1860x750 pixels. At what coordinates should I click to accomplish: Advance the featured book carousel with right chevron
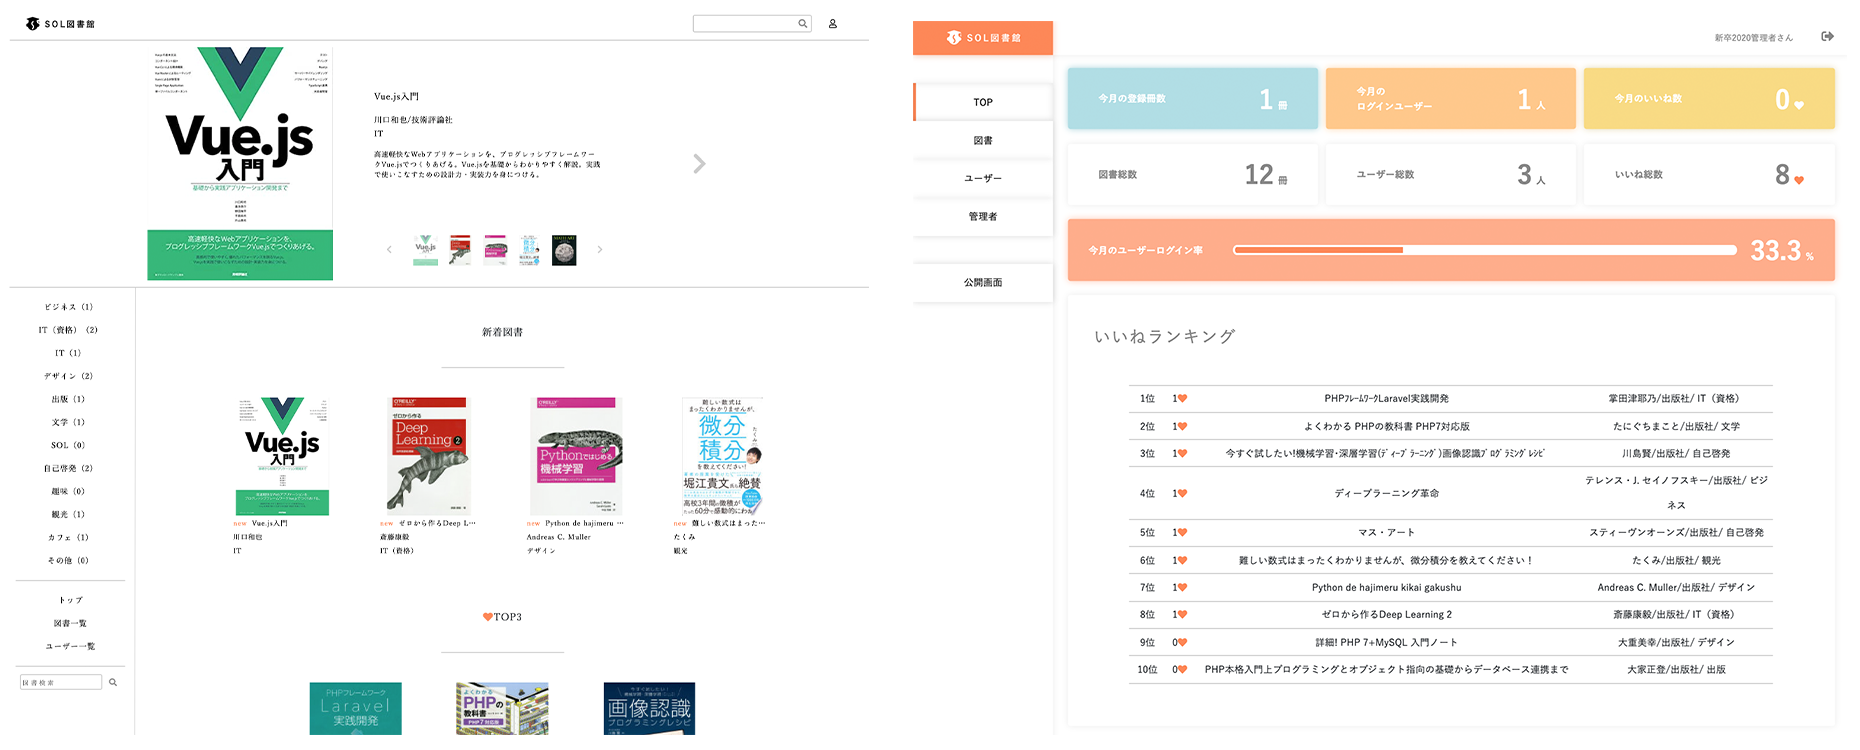[699, 164]
